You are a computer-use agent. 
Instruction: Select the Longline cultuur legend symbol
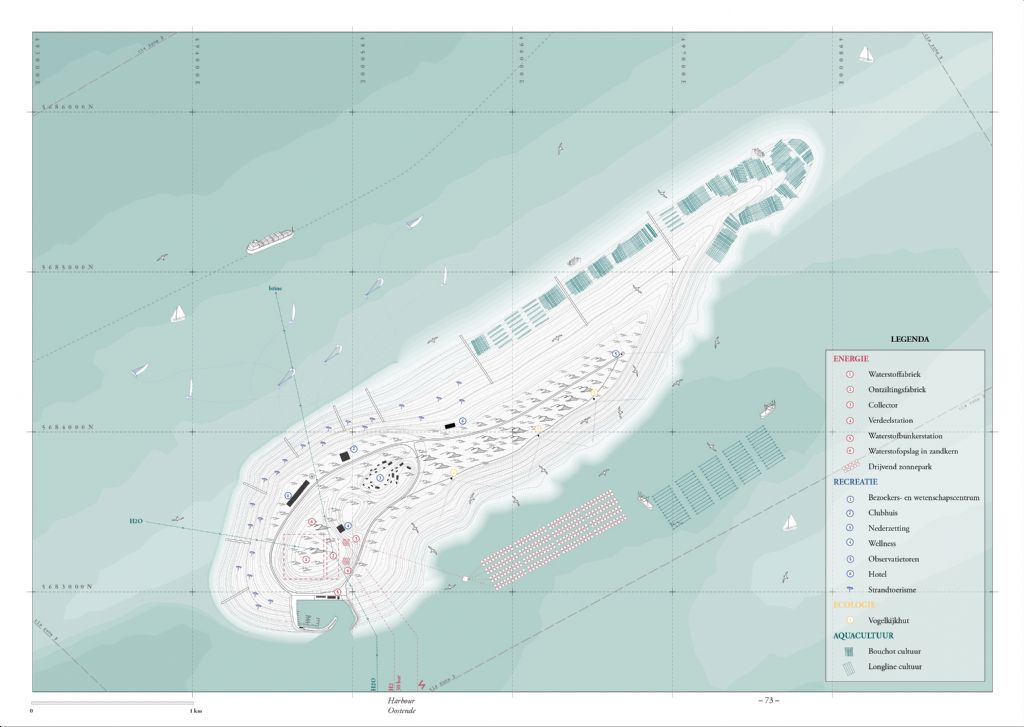pyautogui.click(x=848, y=668)
